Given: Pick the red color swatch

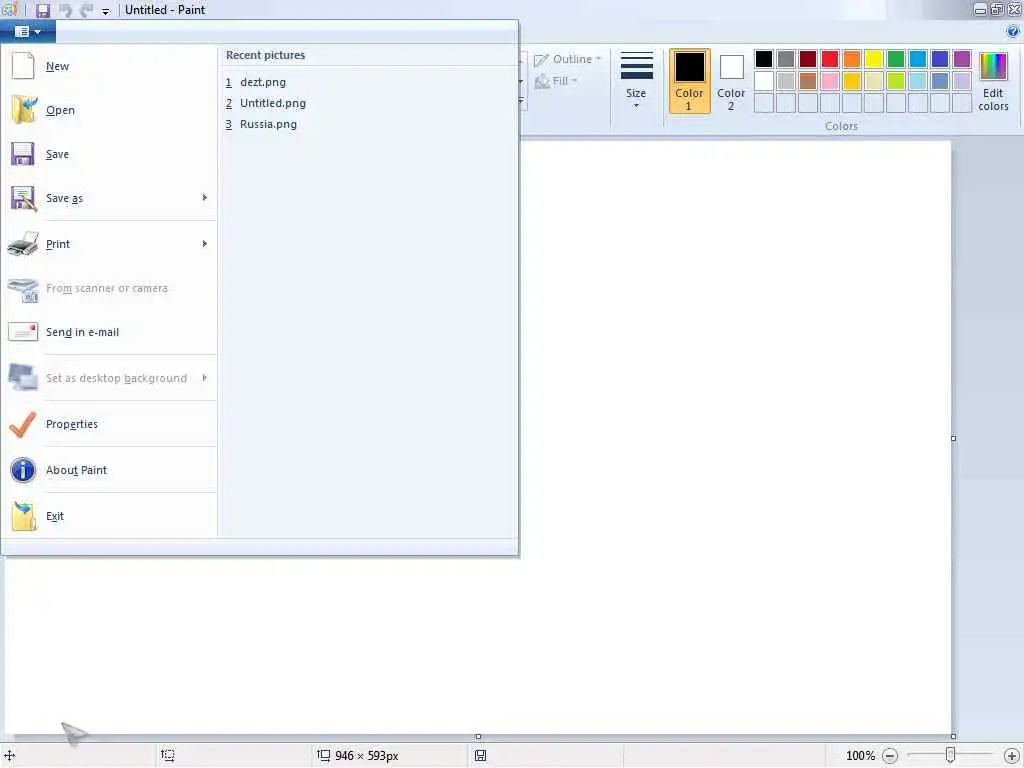Looking at the screenshot, I should click(x=829, y=59).
